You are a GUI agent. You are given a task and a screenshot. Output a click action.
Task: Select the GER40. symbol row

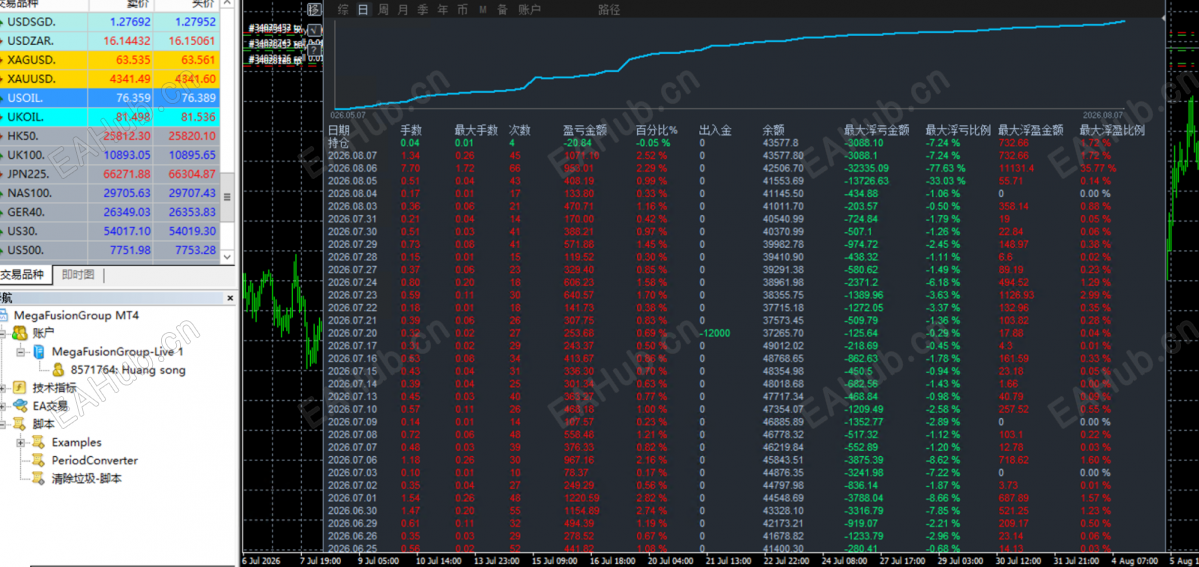pos(110,213)
